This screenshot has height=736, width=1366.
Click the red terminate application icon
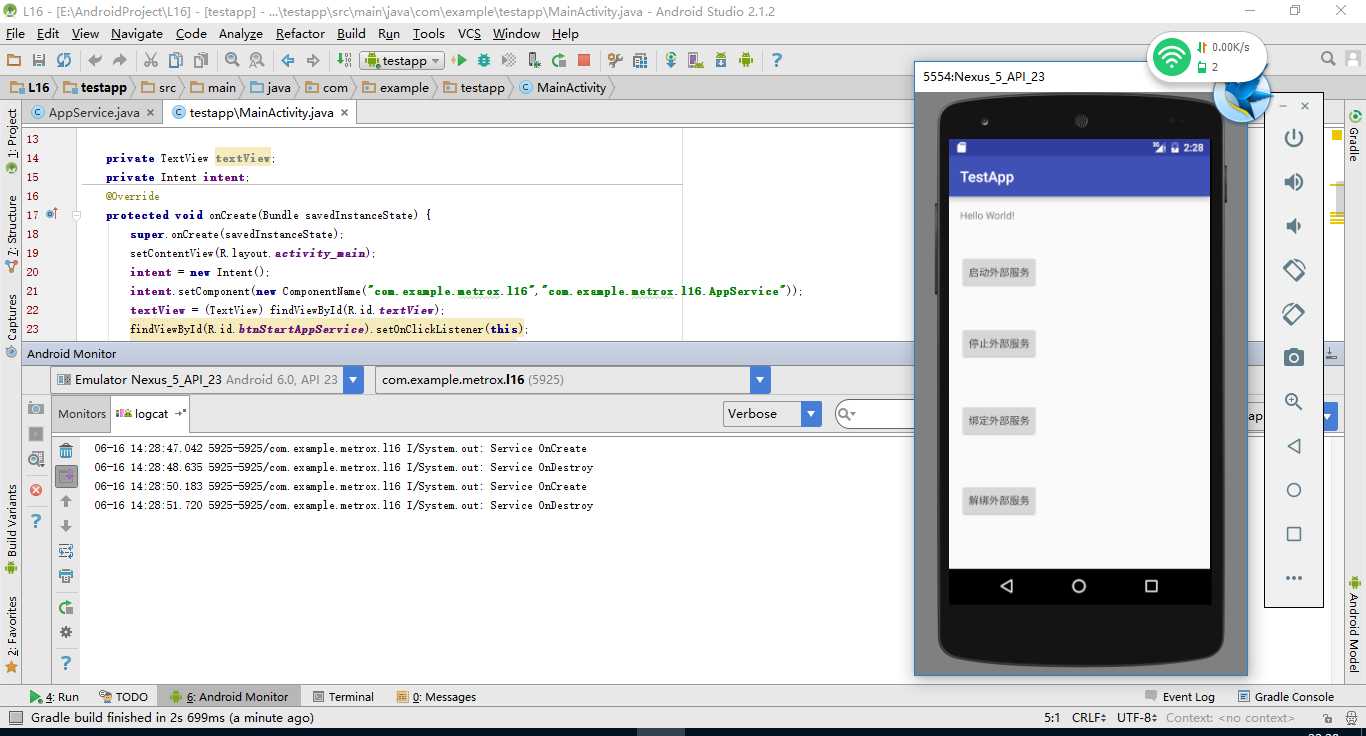(x=36, y=490)
